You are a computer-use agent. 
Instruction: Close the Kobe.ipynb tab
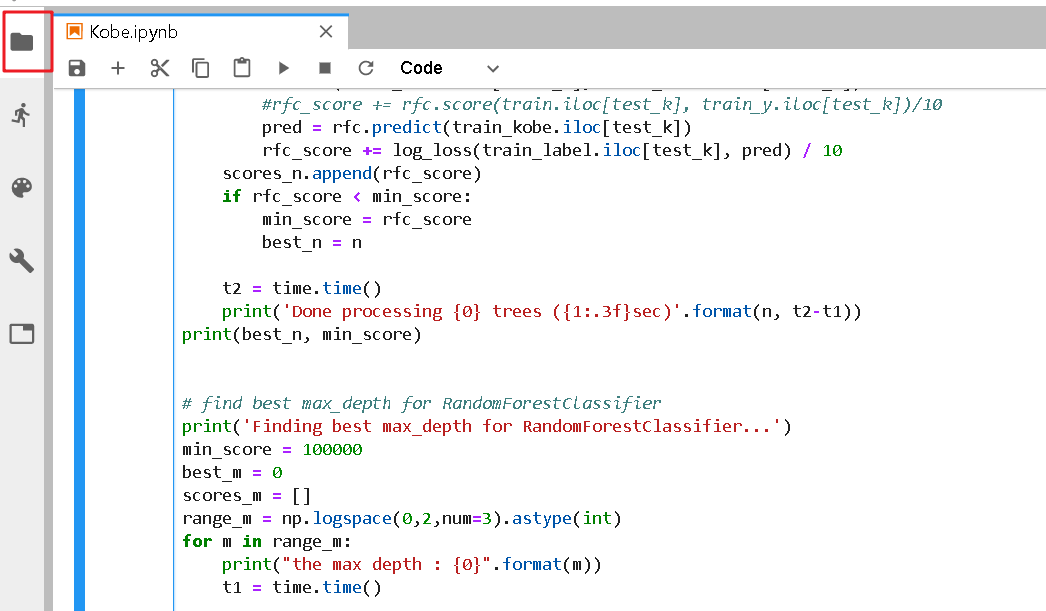pos(325,31)
